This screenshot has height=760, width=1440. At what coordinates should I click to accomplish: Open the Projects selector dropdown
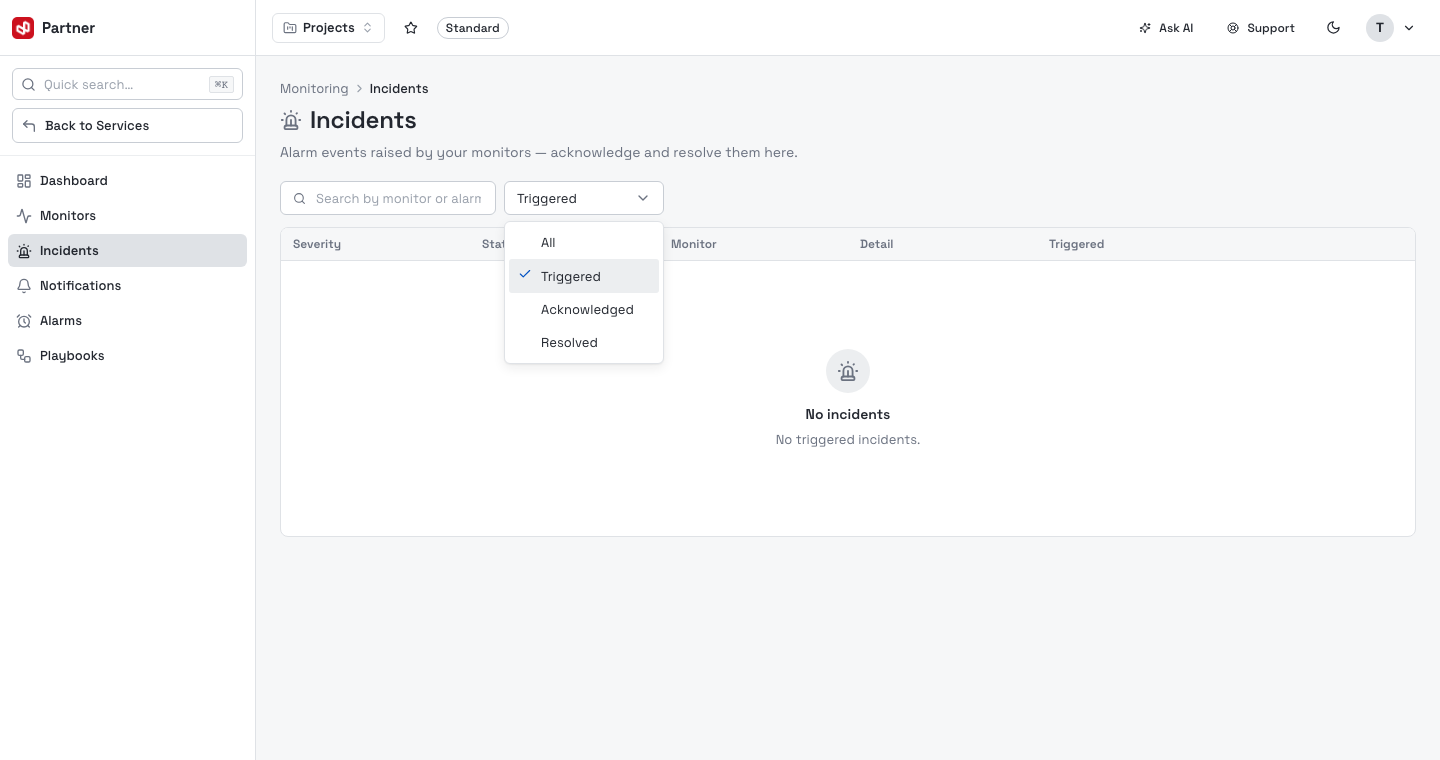click(328, 28)
